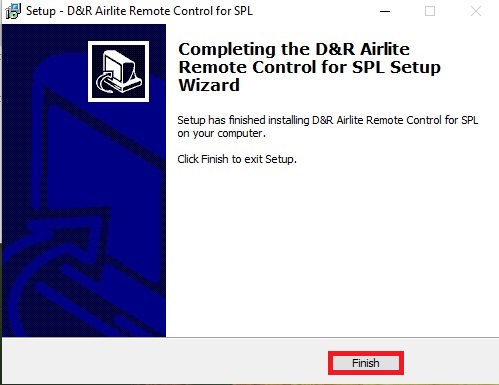This screenshot has height=385, width=499.
Task: Click the 'Remote Control for SPL Setup' heading line
Action: [x=310, y=67]
